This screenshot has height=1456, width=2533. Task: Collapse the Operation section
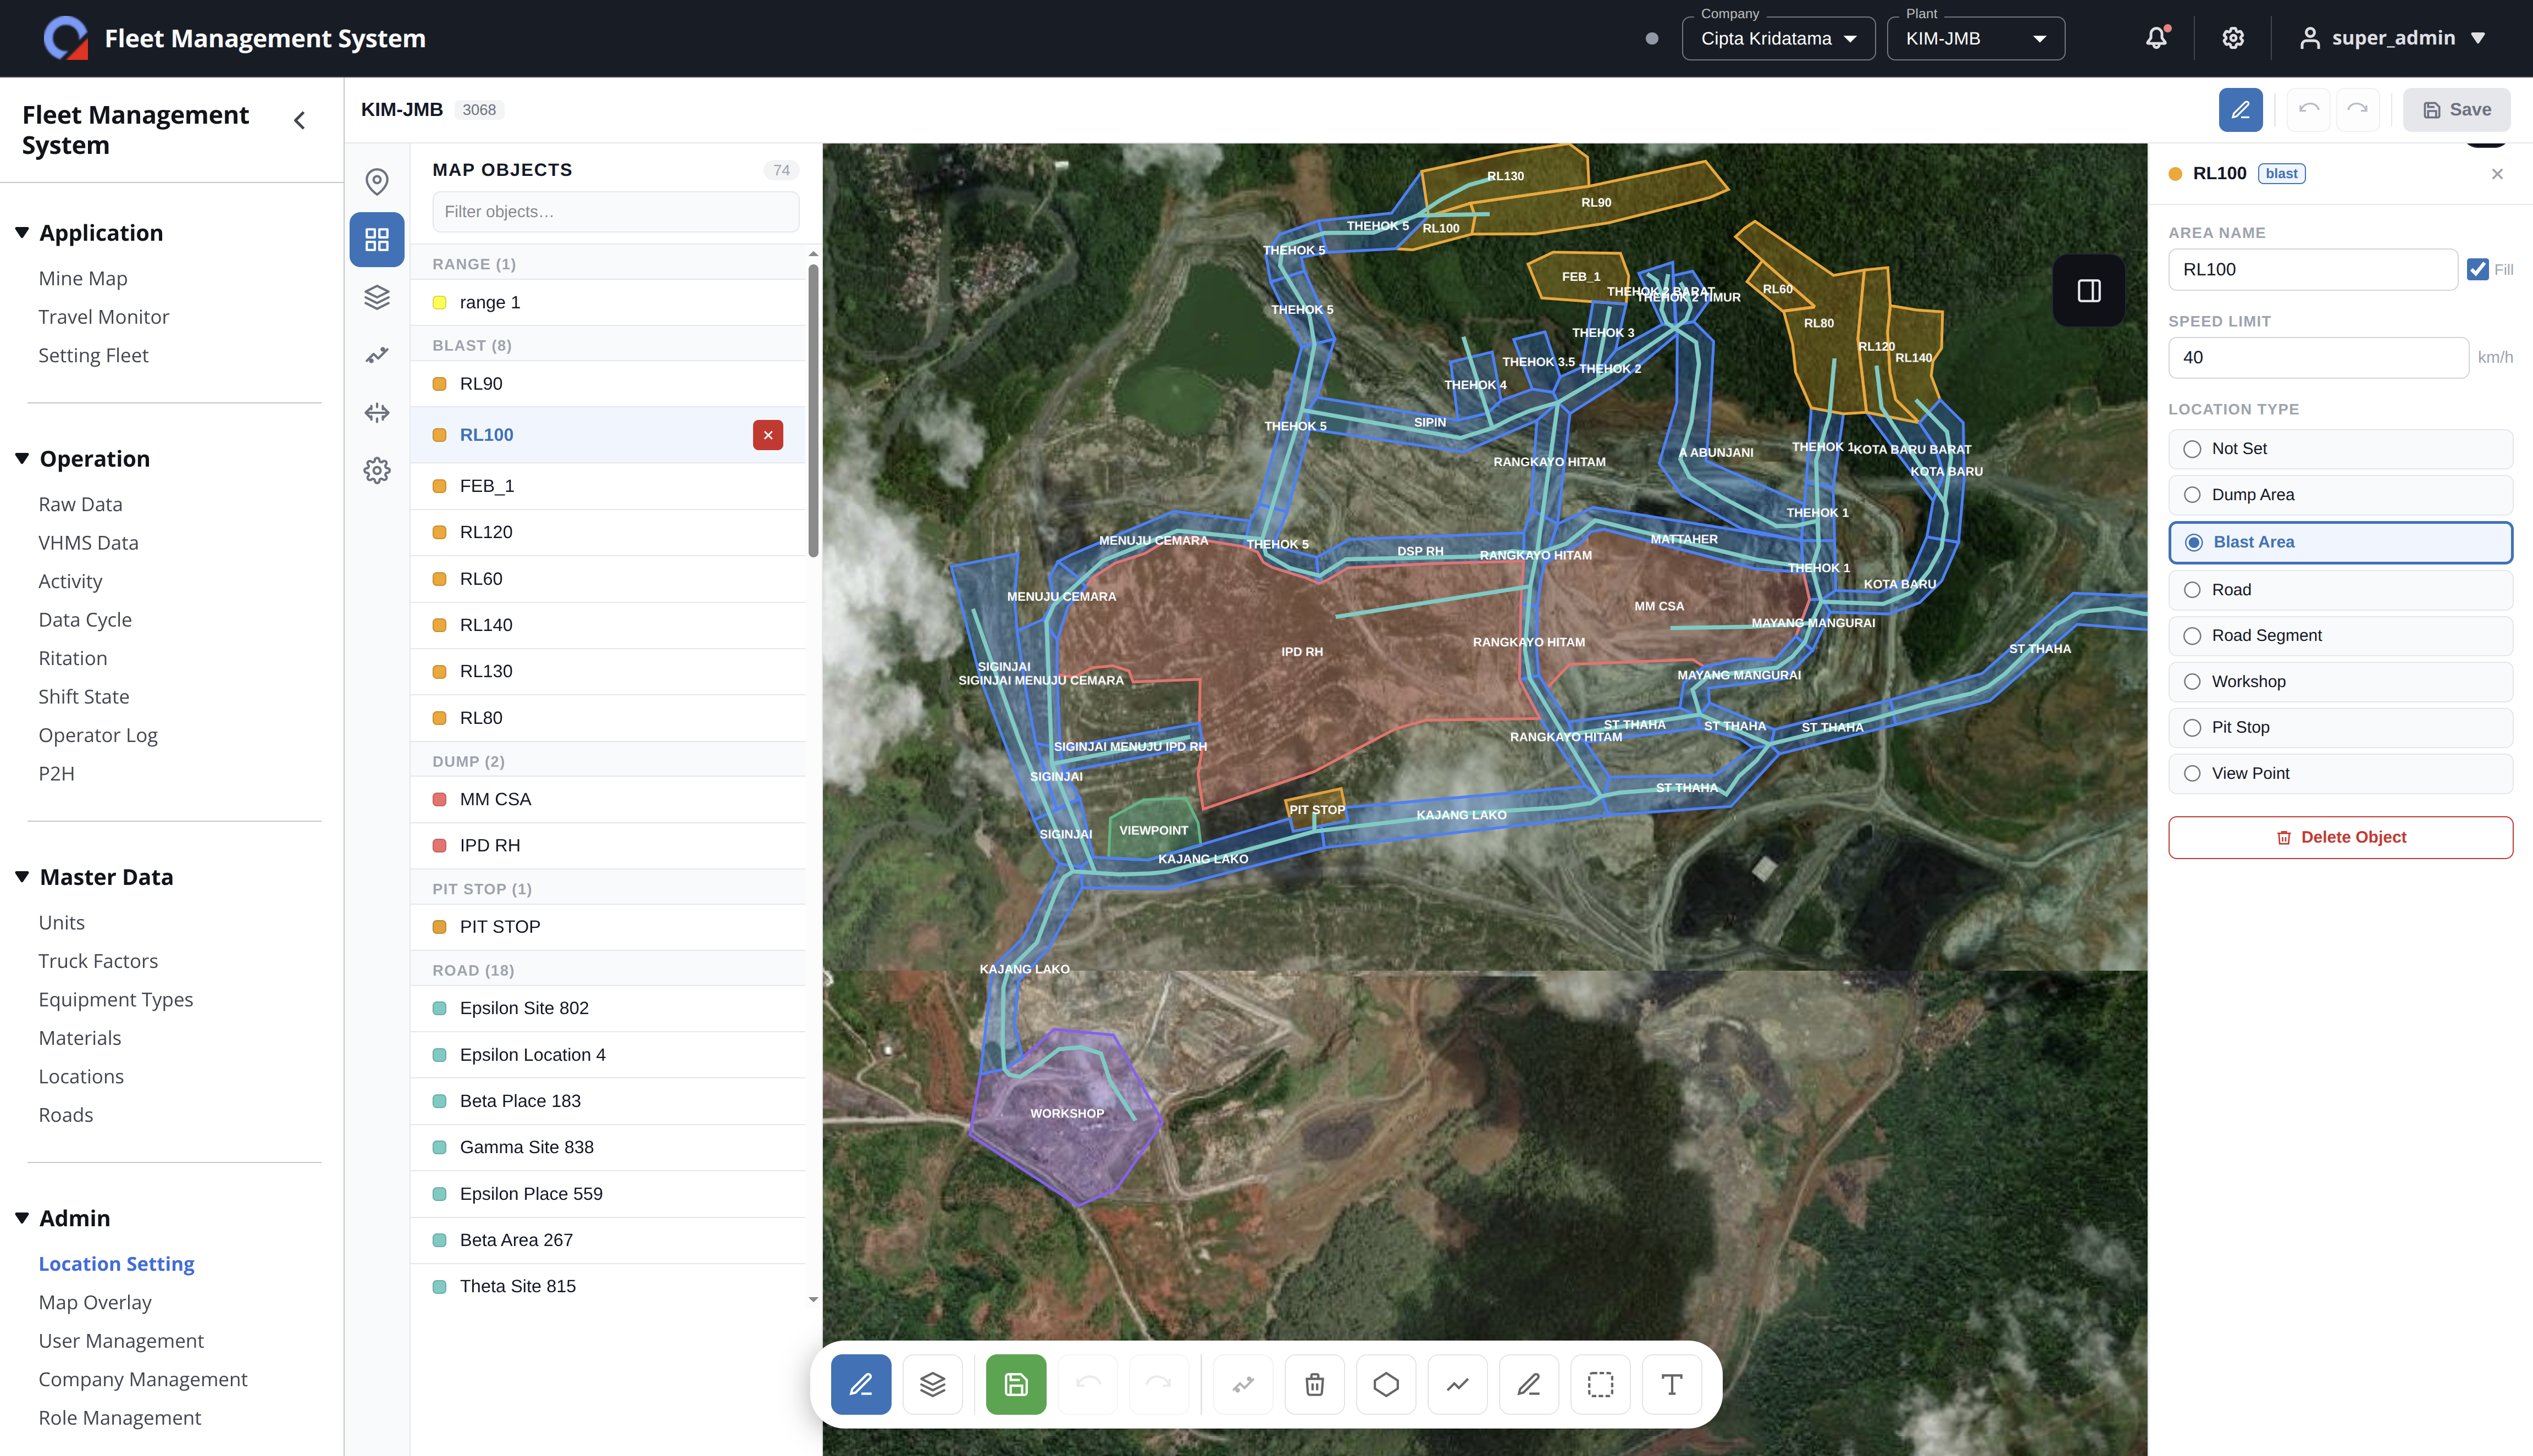(22, 459)
